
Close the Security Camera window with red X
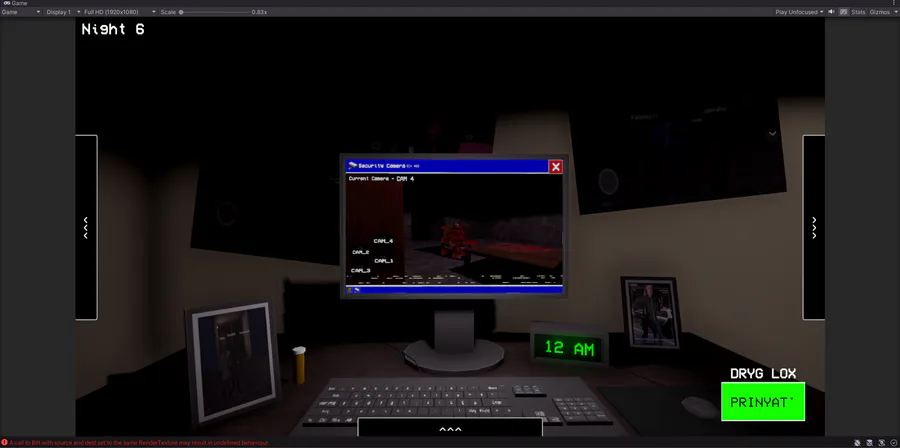click(x=555, y=167)
